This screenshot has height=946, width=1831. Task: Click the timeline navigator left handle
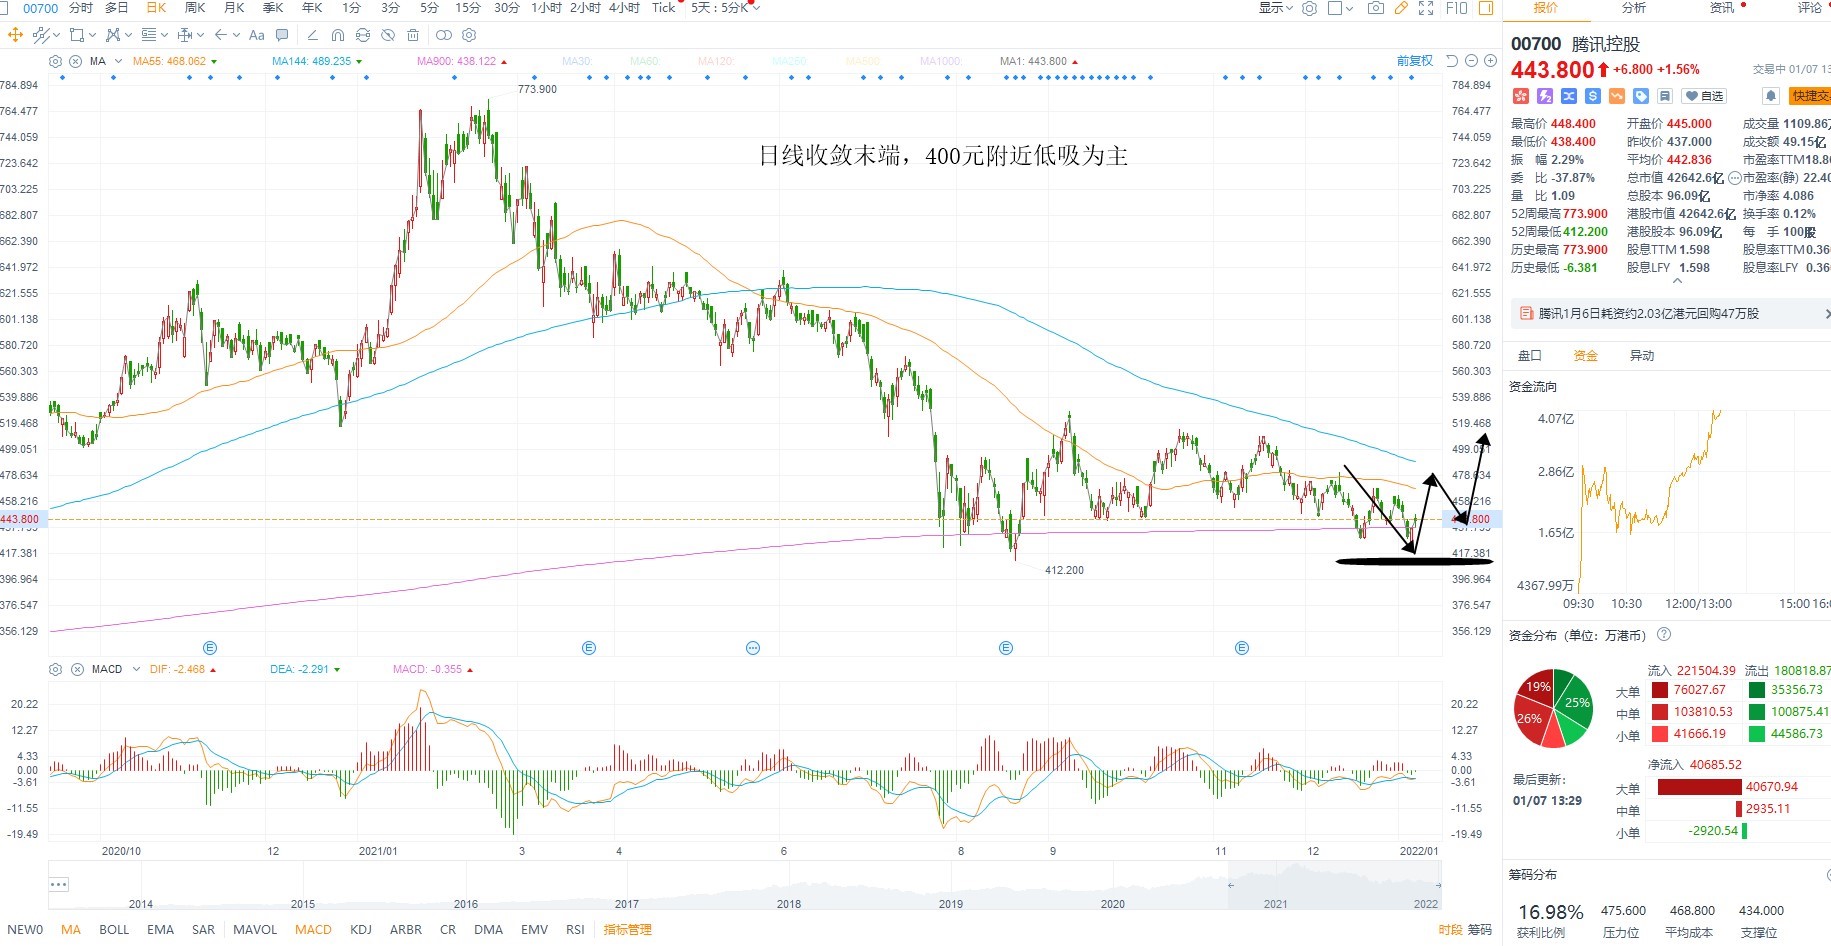pos(1231,885)
